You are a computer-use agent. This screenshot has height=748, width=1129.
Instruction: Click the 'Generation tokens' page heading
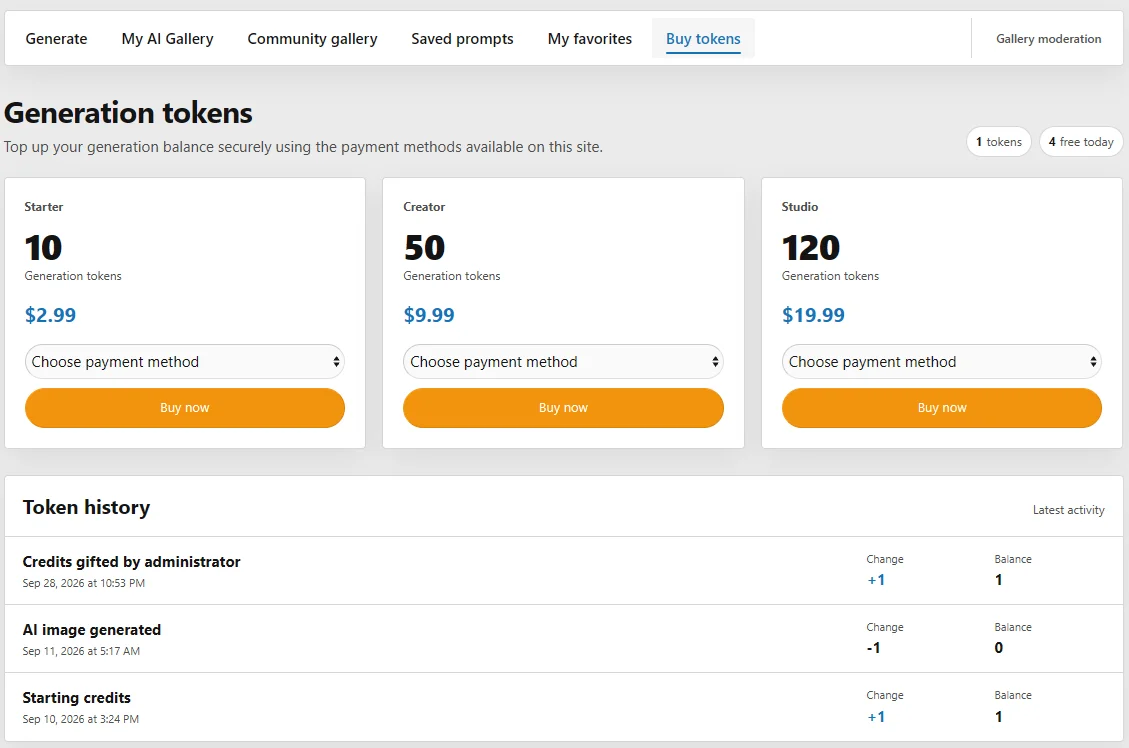(128, 113)
